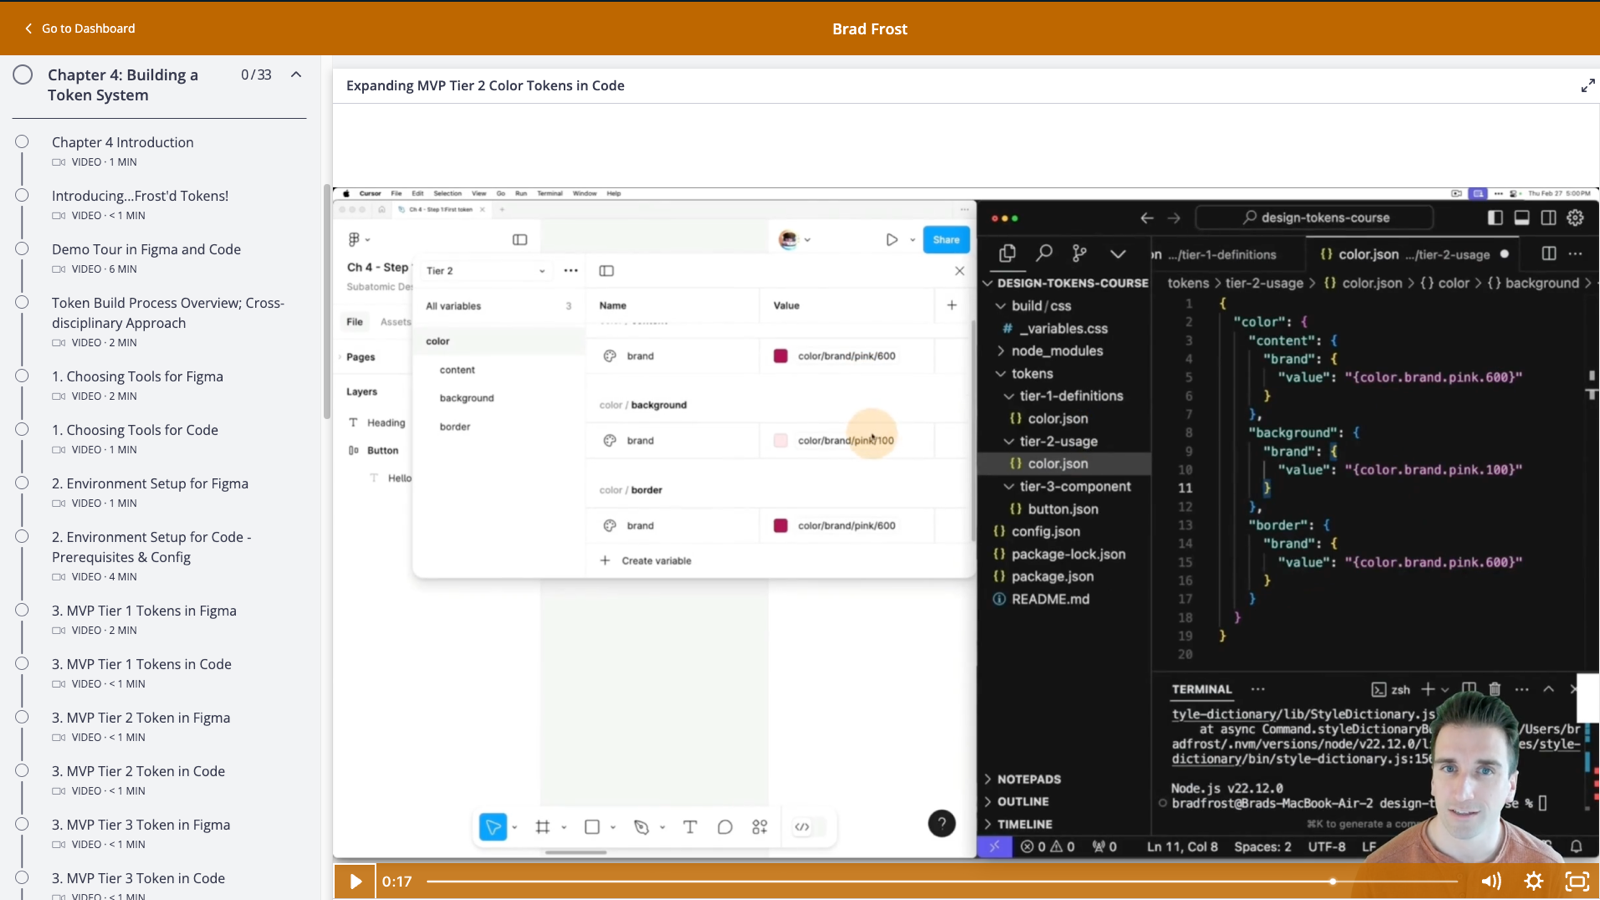Open the TERMINAL panel tab

click(x=1202, y=689)
